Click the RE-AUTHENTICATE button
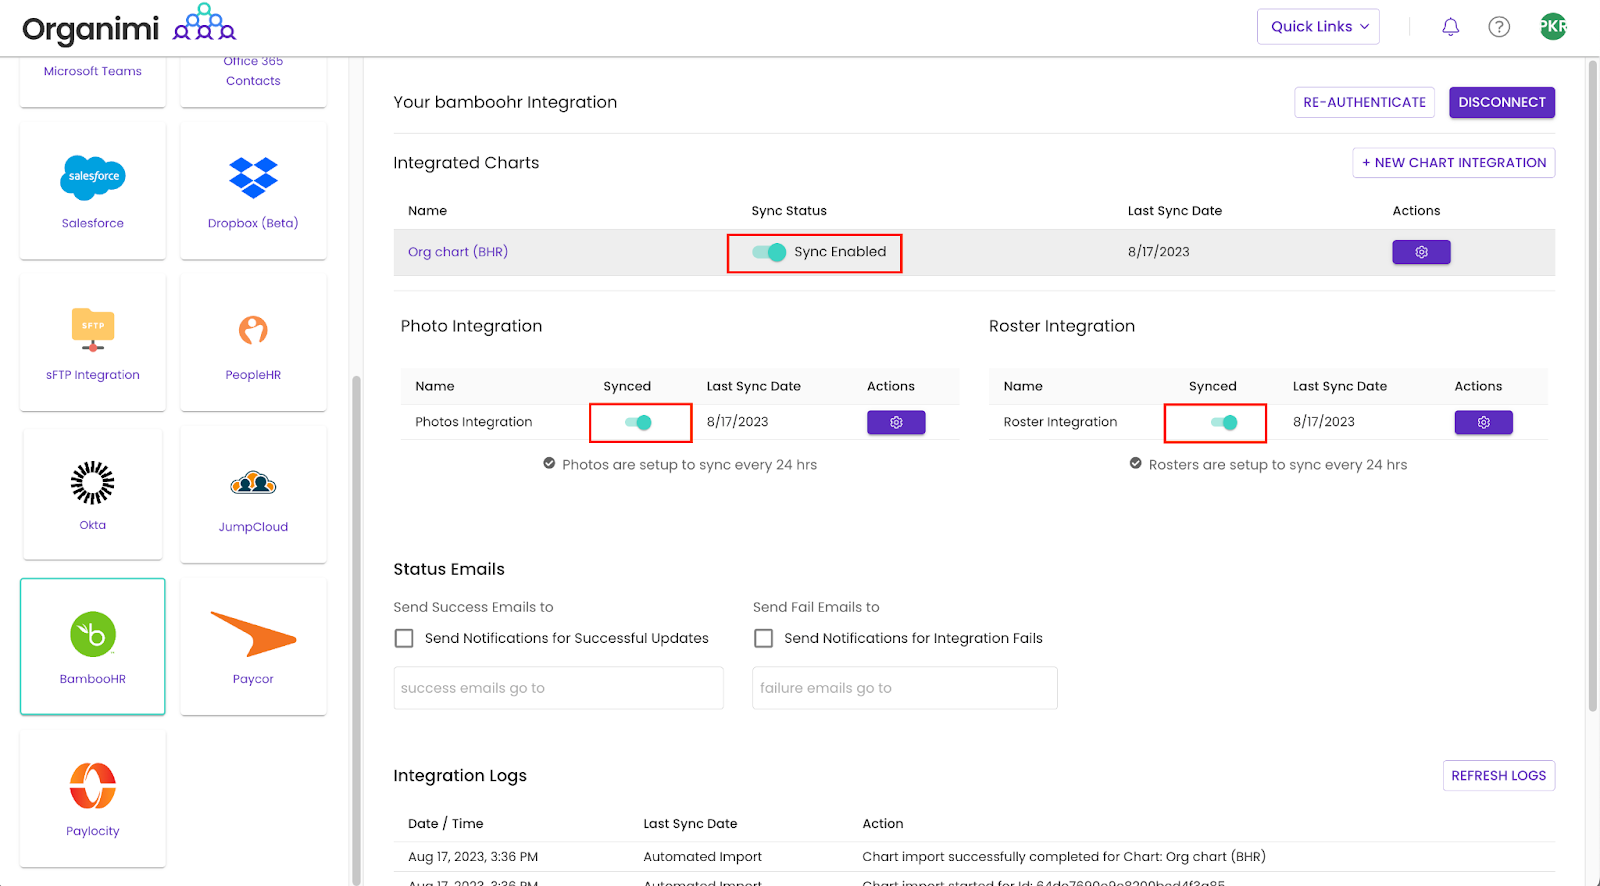1600x886 pixels. pyautogui.click(x=1364, y=102)
